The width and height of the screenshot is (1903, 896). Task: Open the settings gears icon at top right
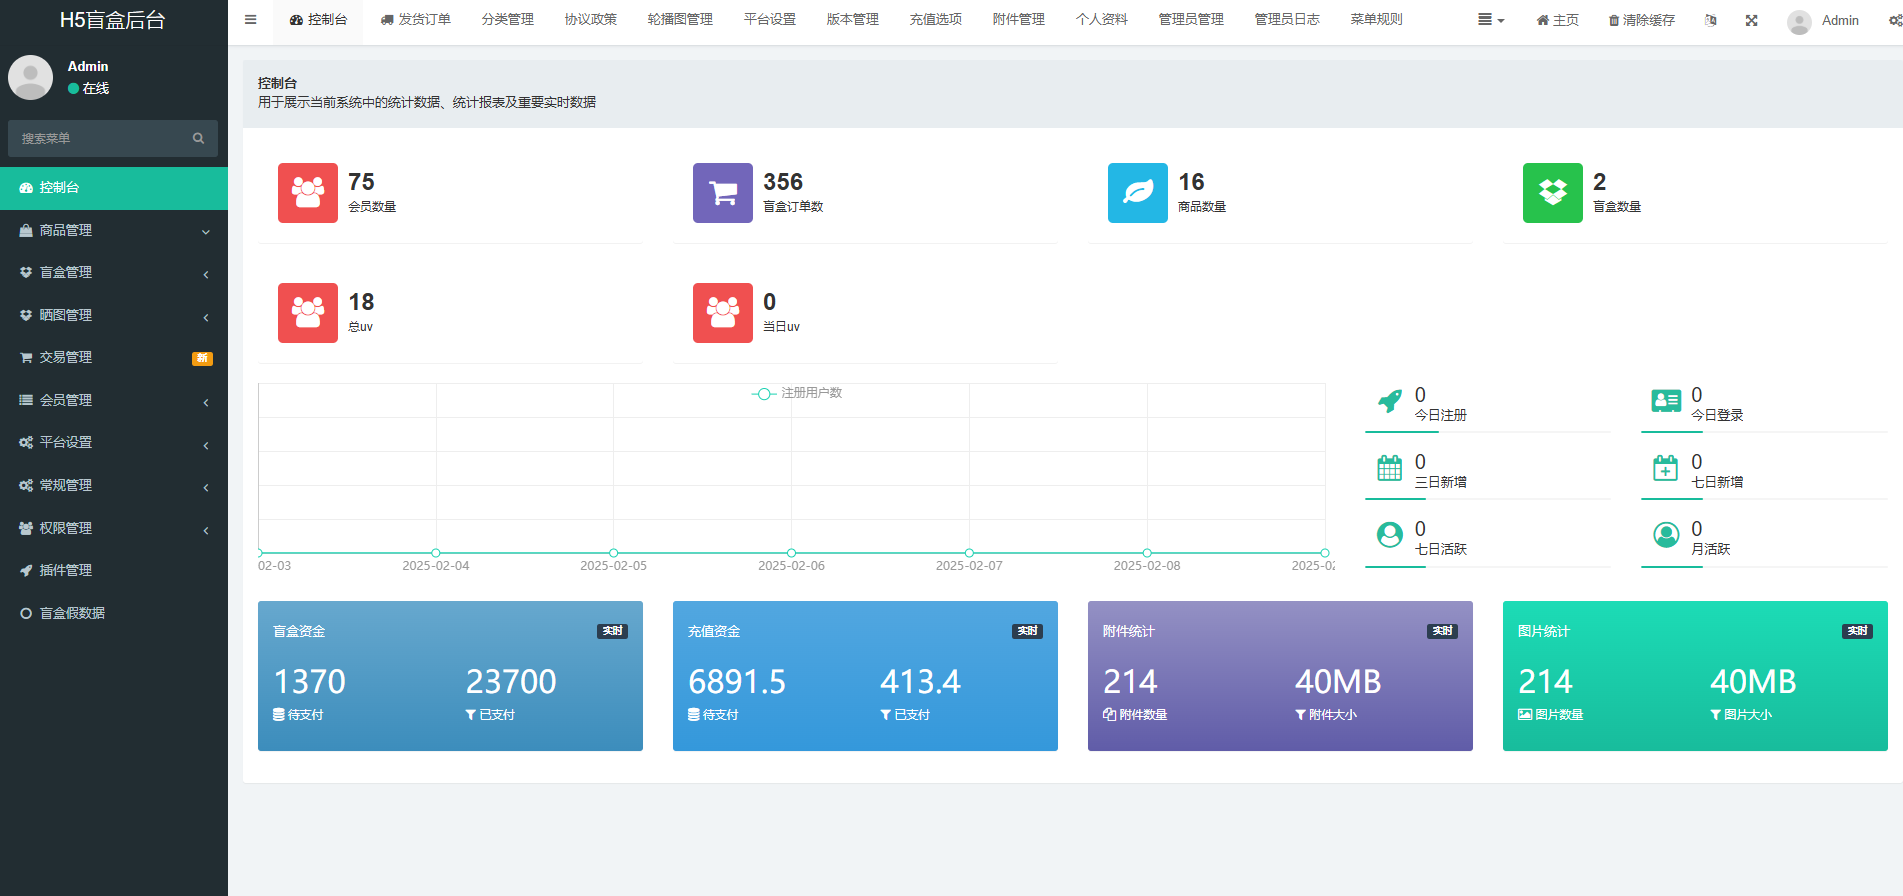1894,20
